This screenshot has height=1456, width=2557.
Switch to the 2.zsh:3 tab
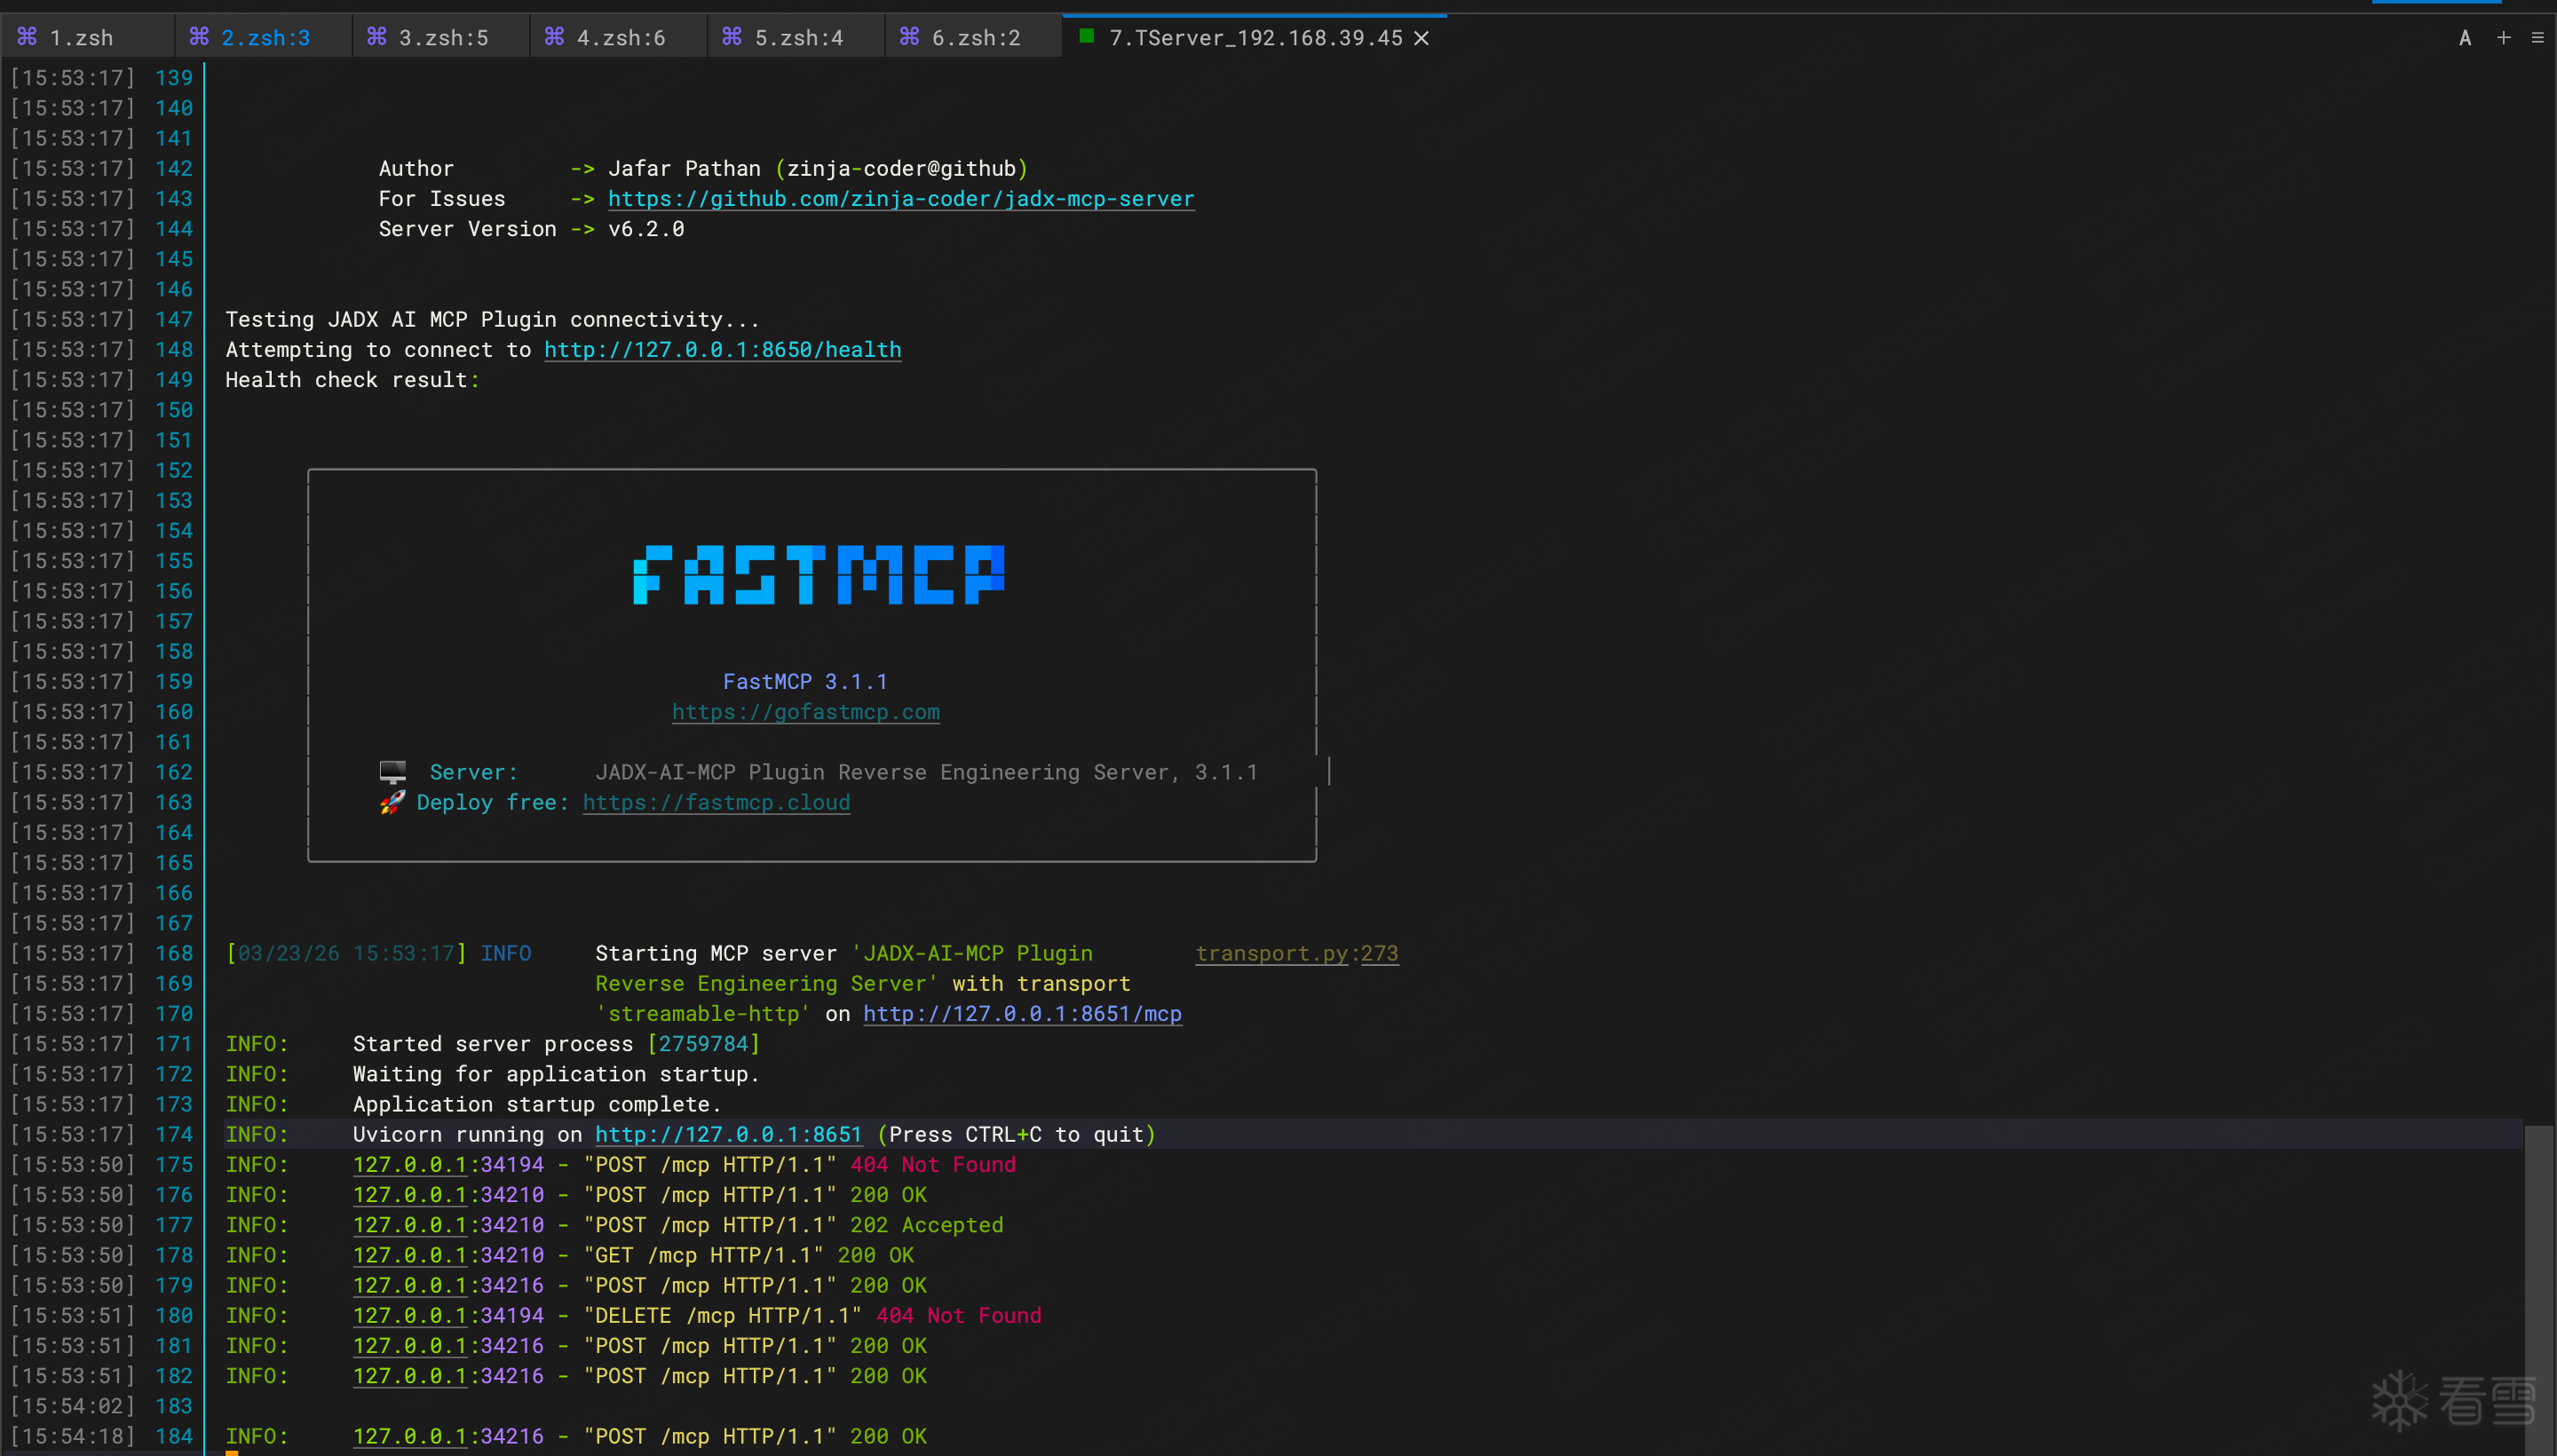tap(265, 38)
